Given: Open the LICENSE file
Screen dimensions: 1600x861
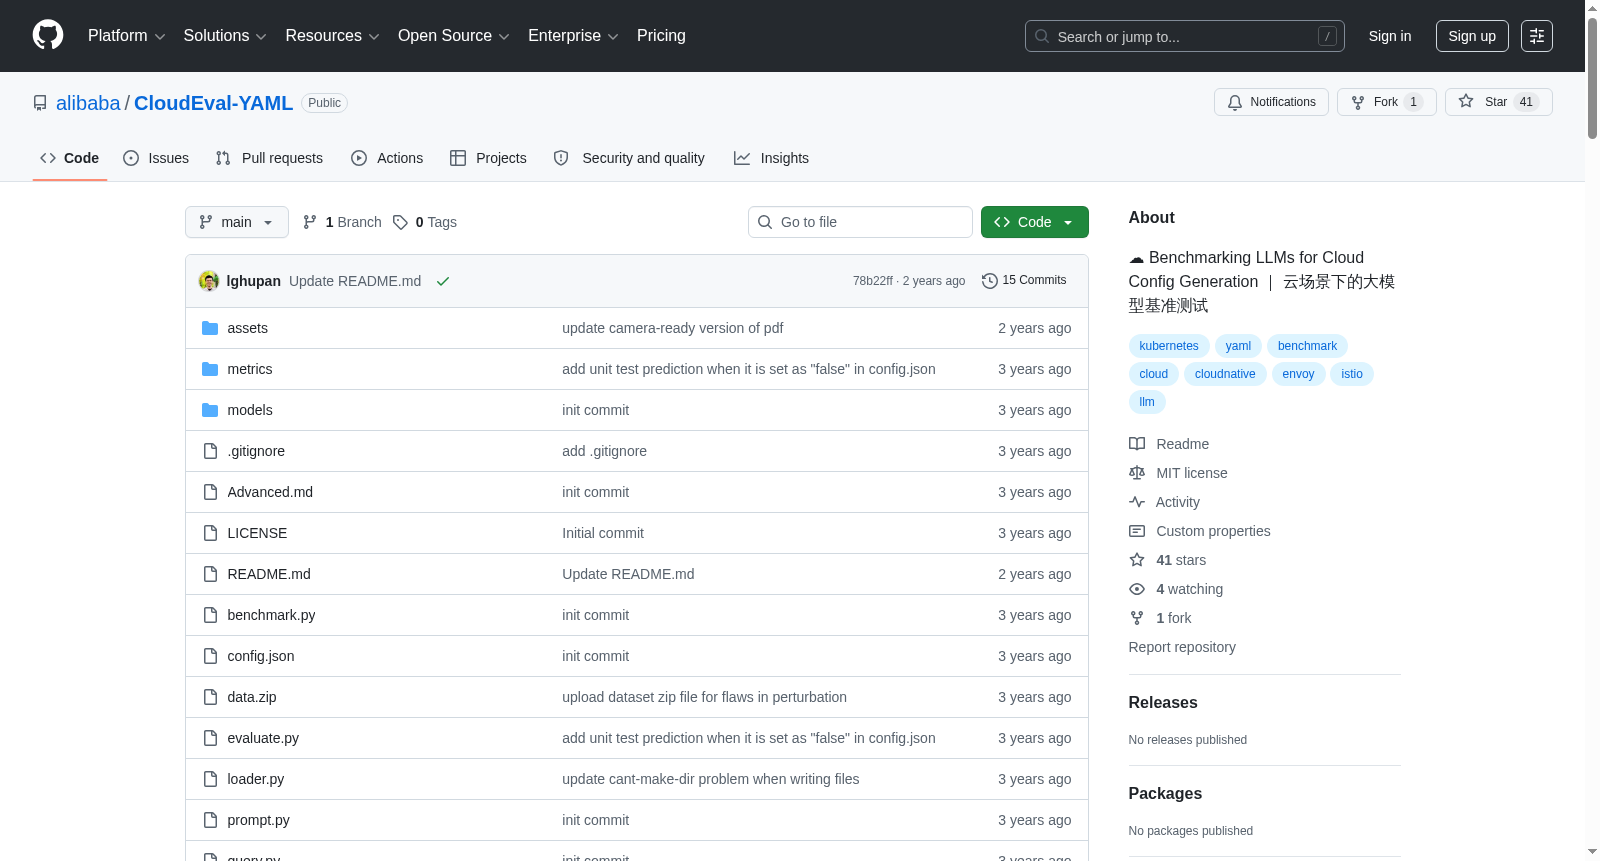Looking at the screenshot, I should [257, 533].
